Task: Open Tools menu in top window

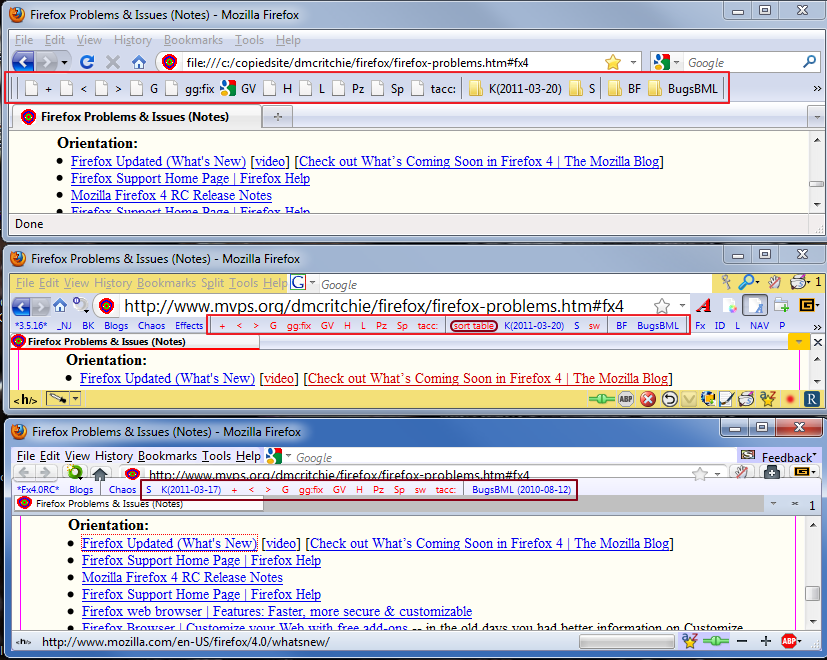Action: pyautogui.click(x=249, y=40)
